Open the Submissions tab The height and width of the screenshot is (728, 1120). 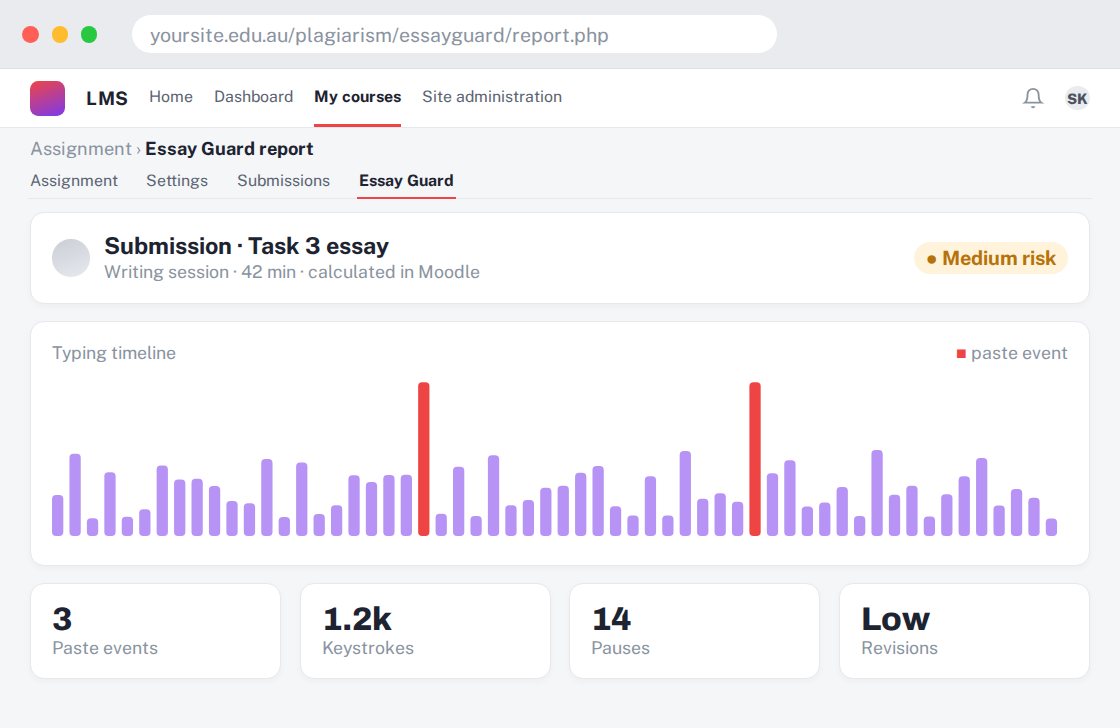pyautogui.click(x=284, y=181)
